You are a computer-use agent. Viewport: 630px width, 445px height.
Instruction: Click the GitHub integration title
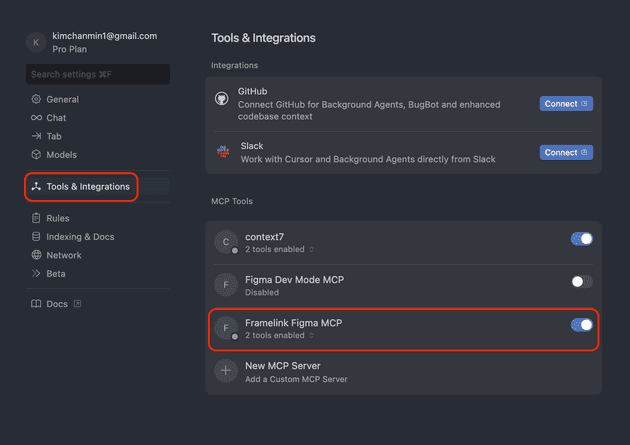coord(252,91)
